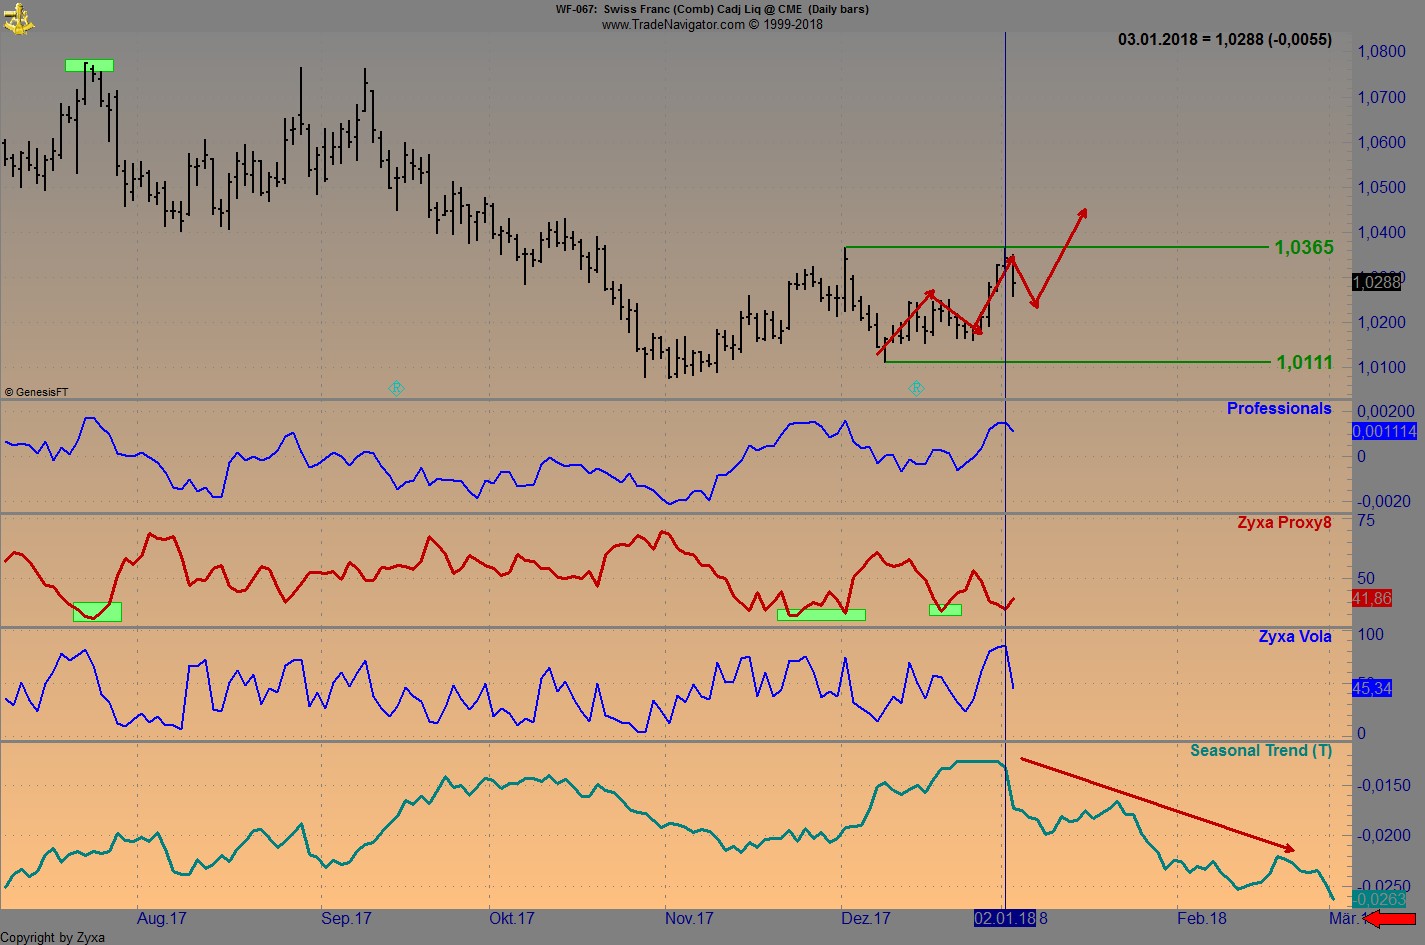Image resolution: width=1425 pixels, height=945 pixels.
Task: Expand the Zyxa Vola indicator panel
Action: [1295, 636]
